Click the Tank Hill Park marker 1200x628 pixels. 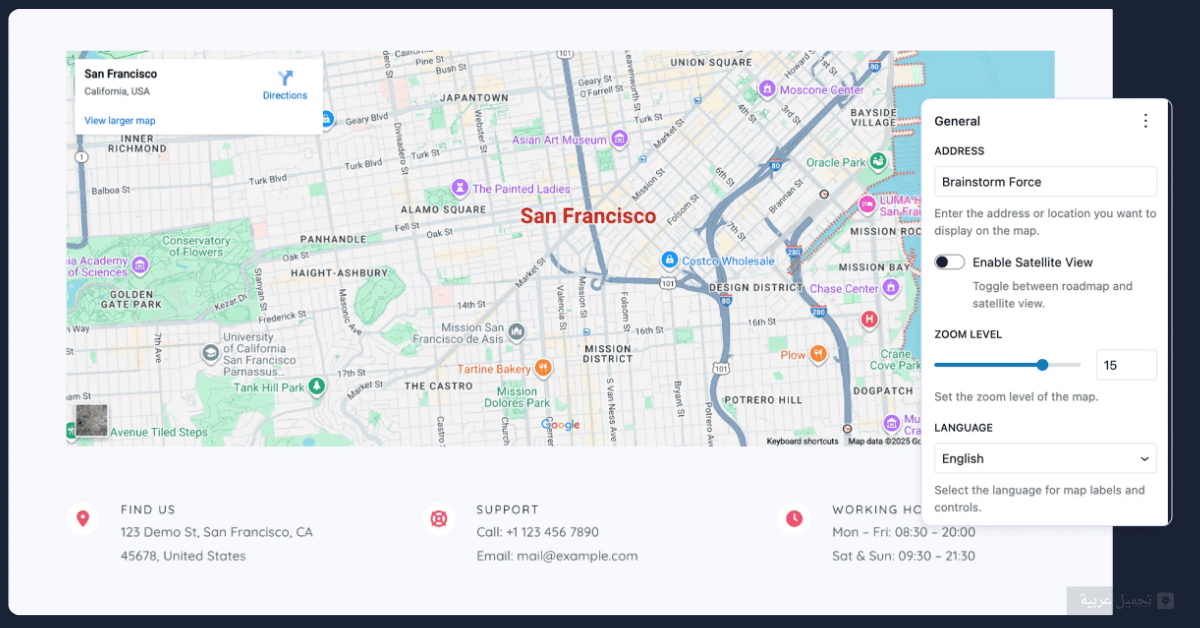(x=317, y=386)
